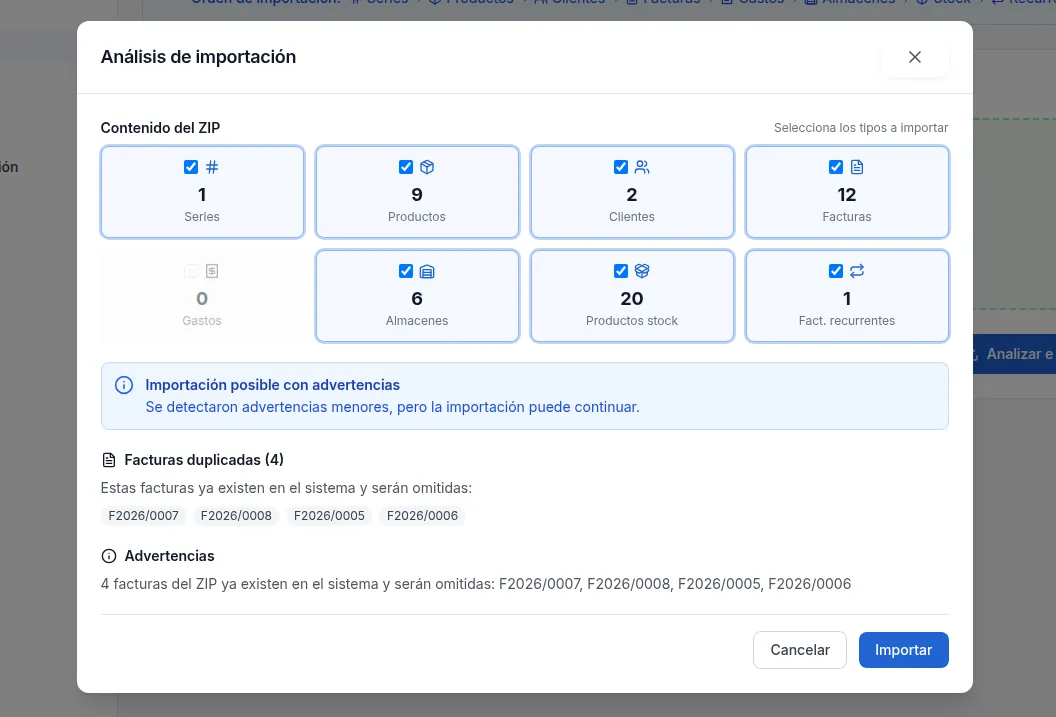The height and width of the screenshot is (717, 1056).
Task: Select the clients people icon on Clientes card
Action: point(642,167)
